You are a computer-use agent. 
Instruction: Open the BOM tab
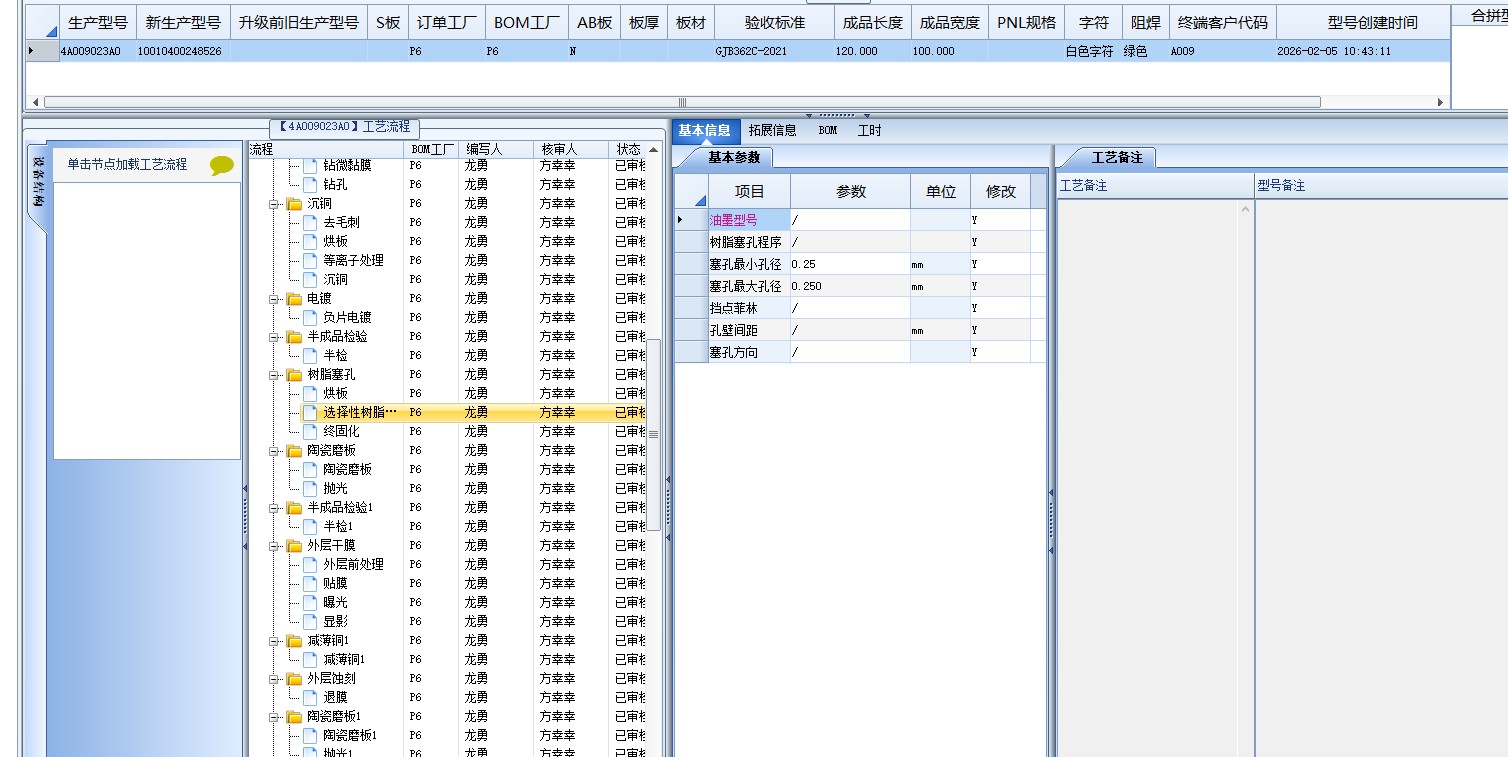pos(828,130)
